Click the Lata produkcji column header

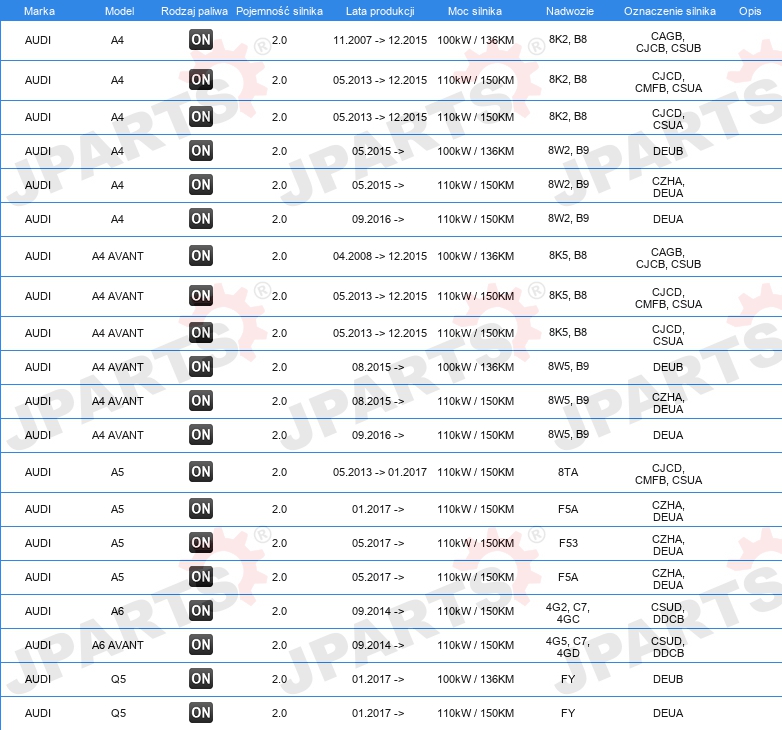coord(380,11)
